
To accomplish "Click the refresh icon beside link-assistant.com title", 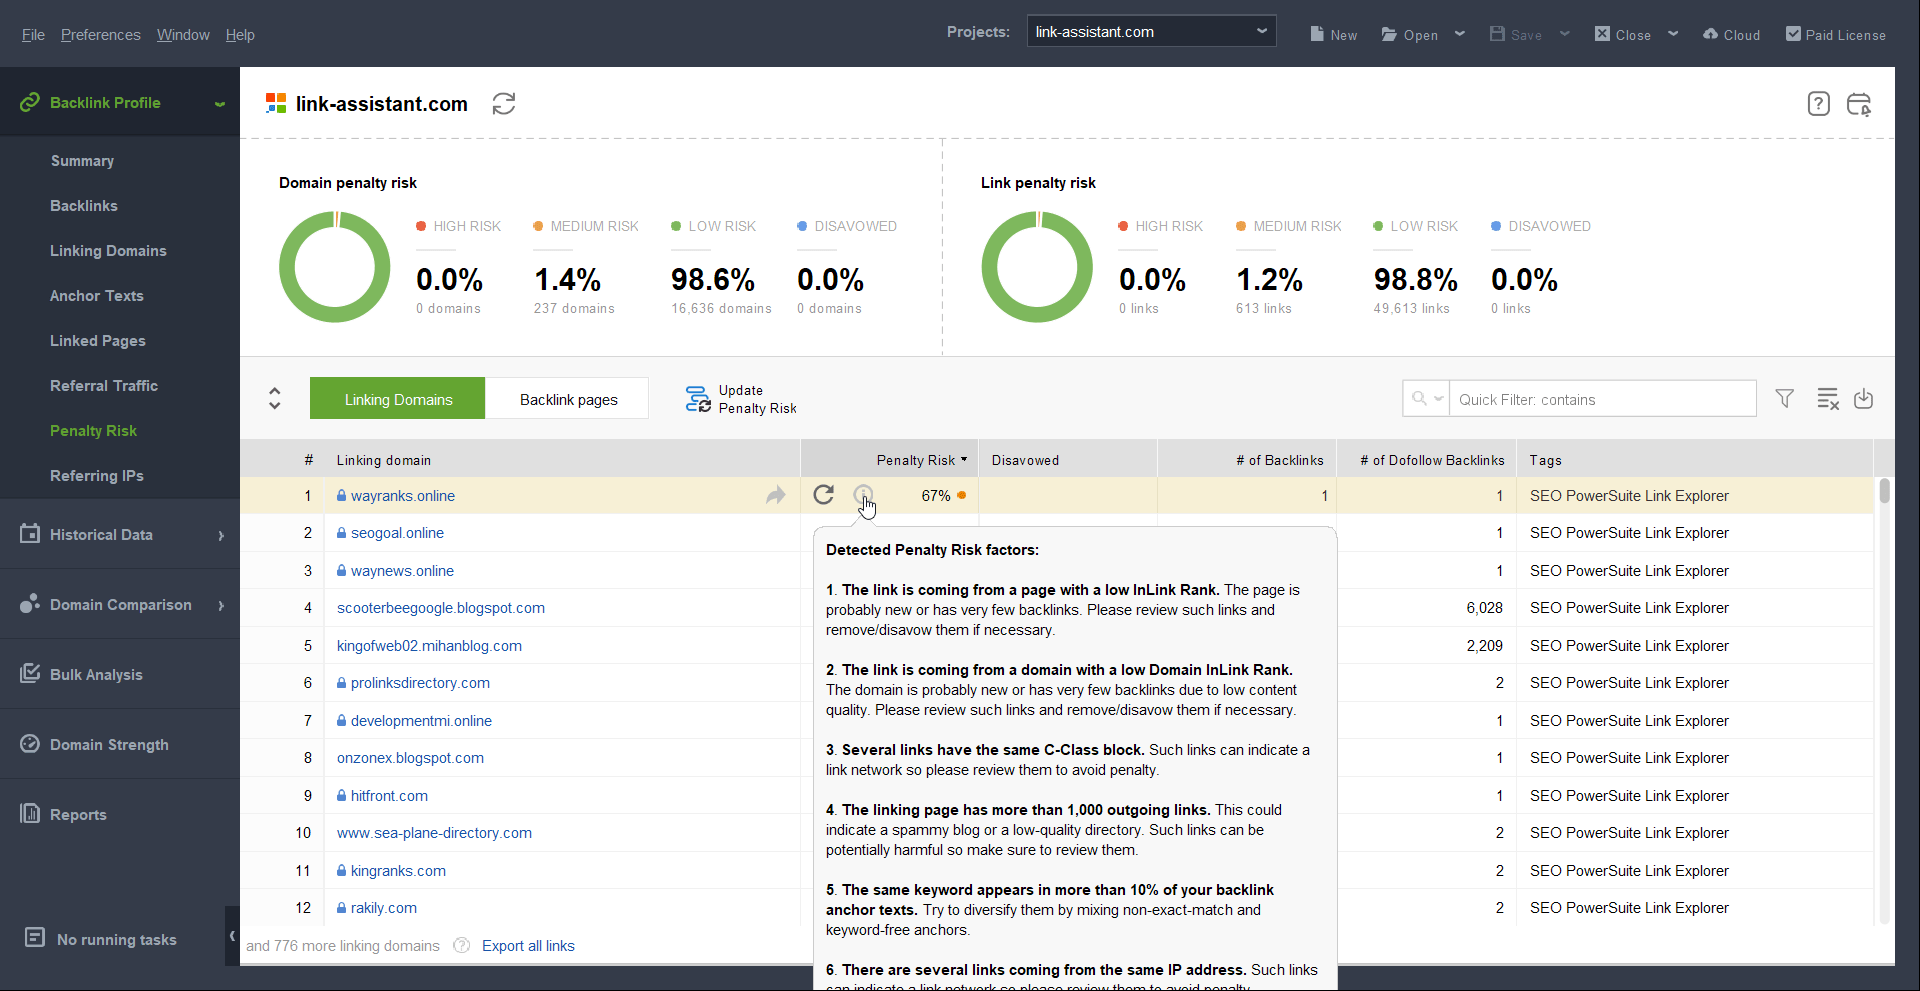I will point(504,104).
